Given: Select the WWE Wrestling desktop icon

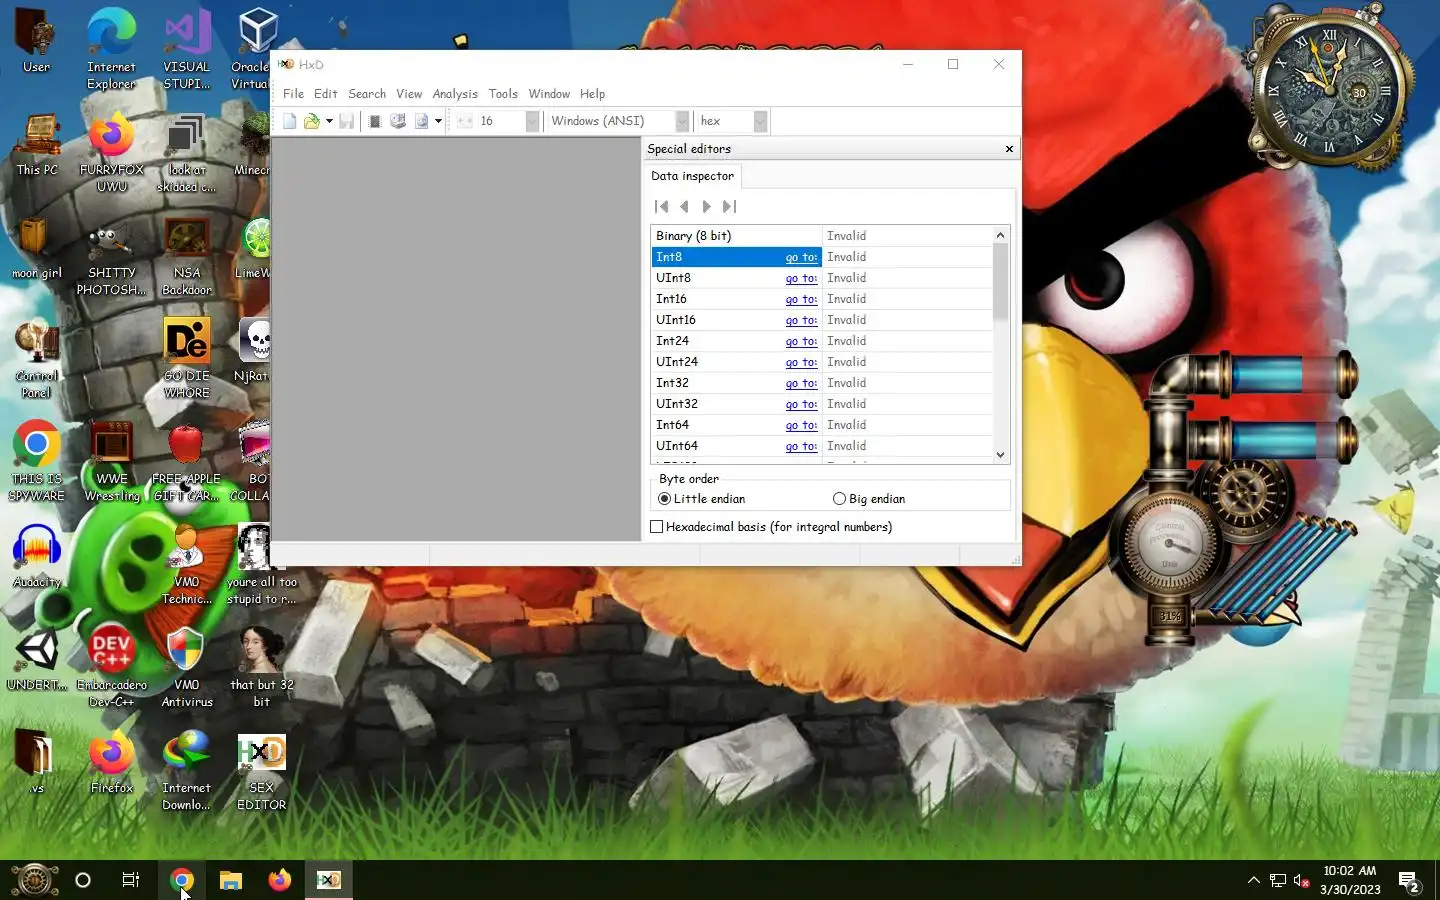Looking at the screenshot, I should 112,462.
